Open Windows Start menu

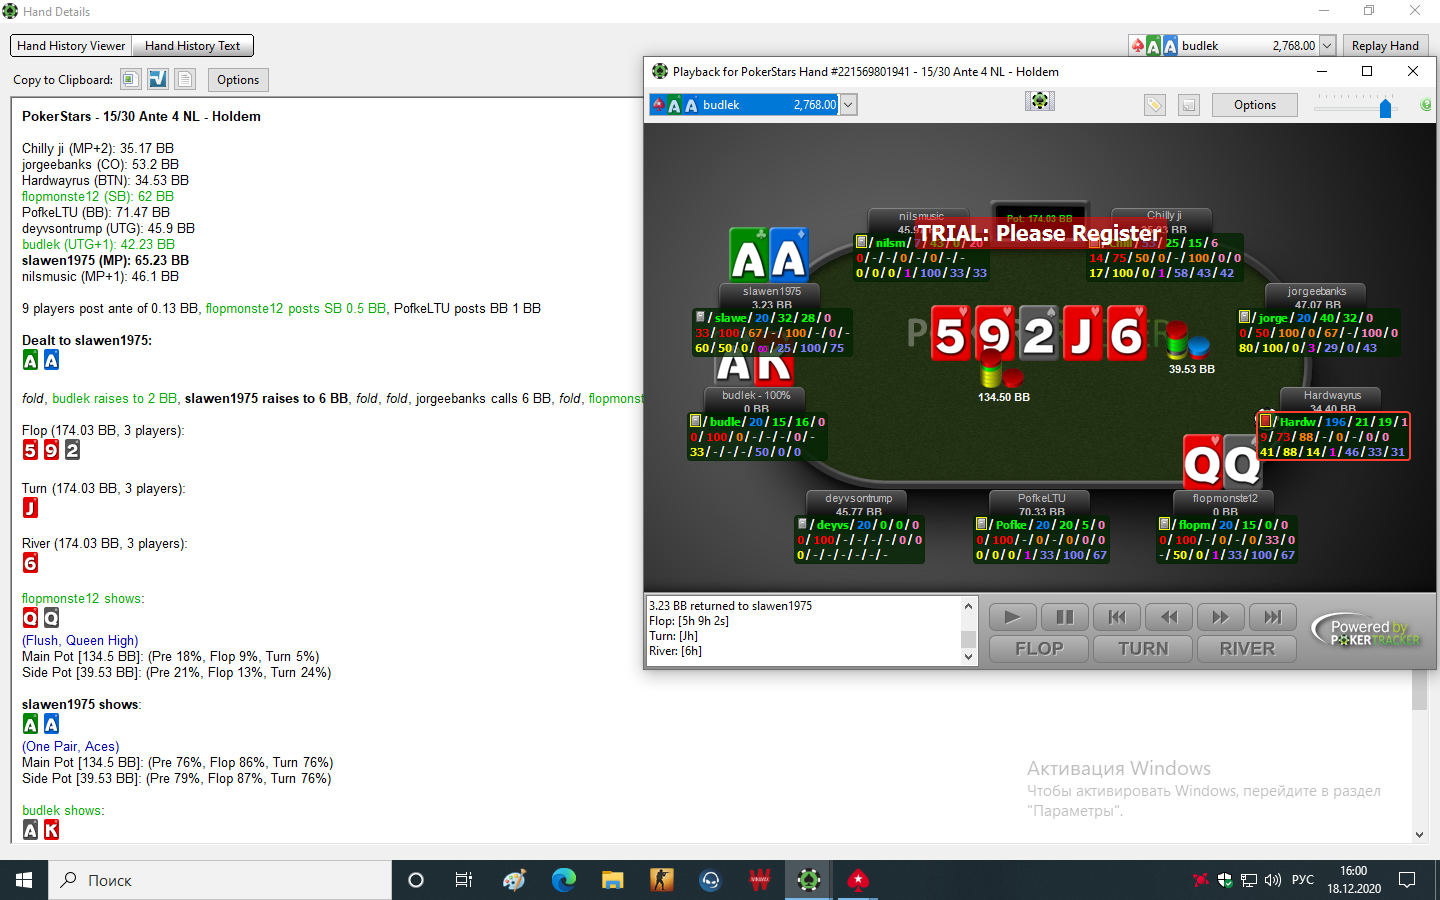[x=24, y=880]
